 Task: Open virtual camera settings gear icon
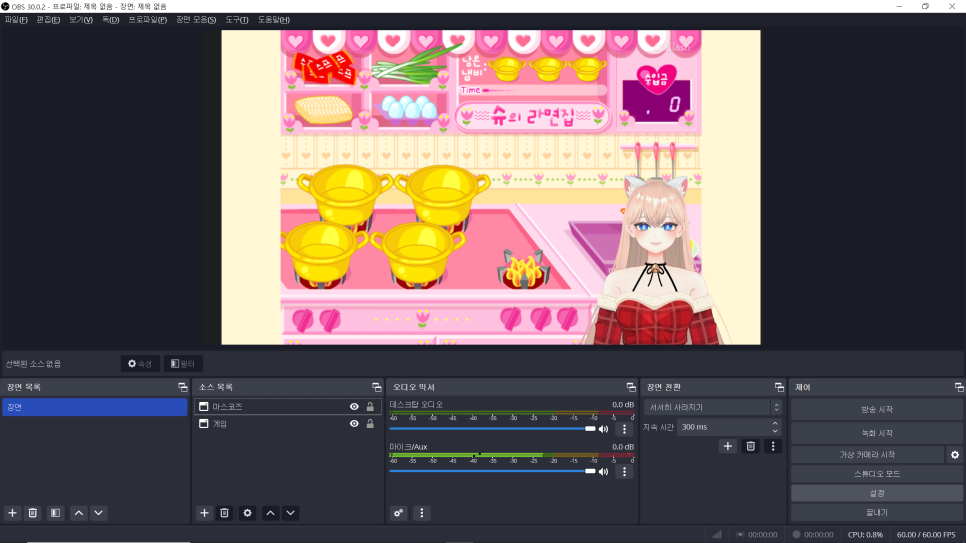tap(955, 455)
